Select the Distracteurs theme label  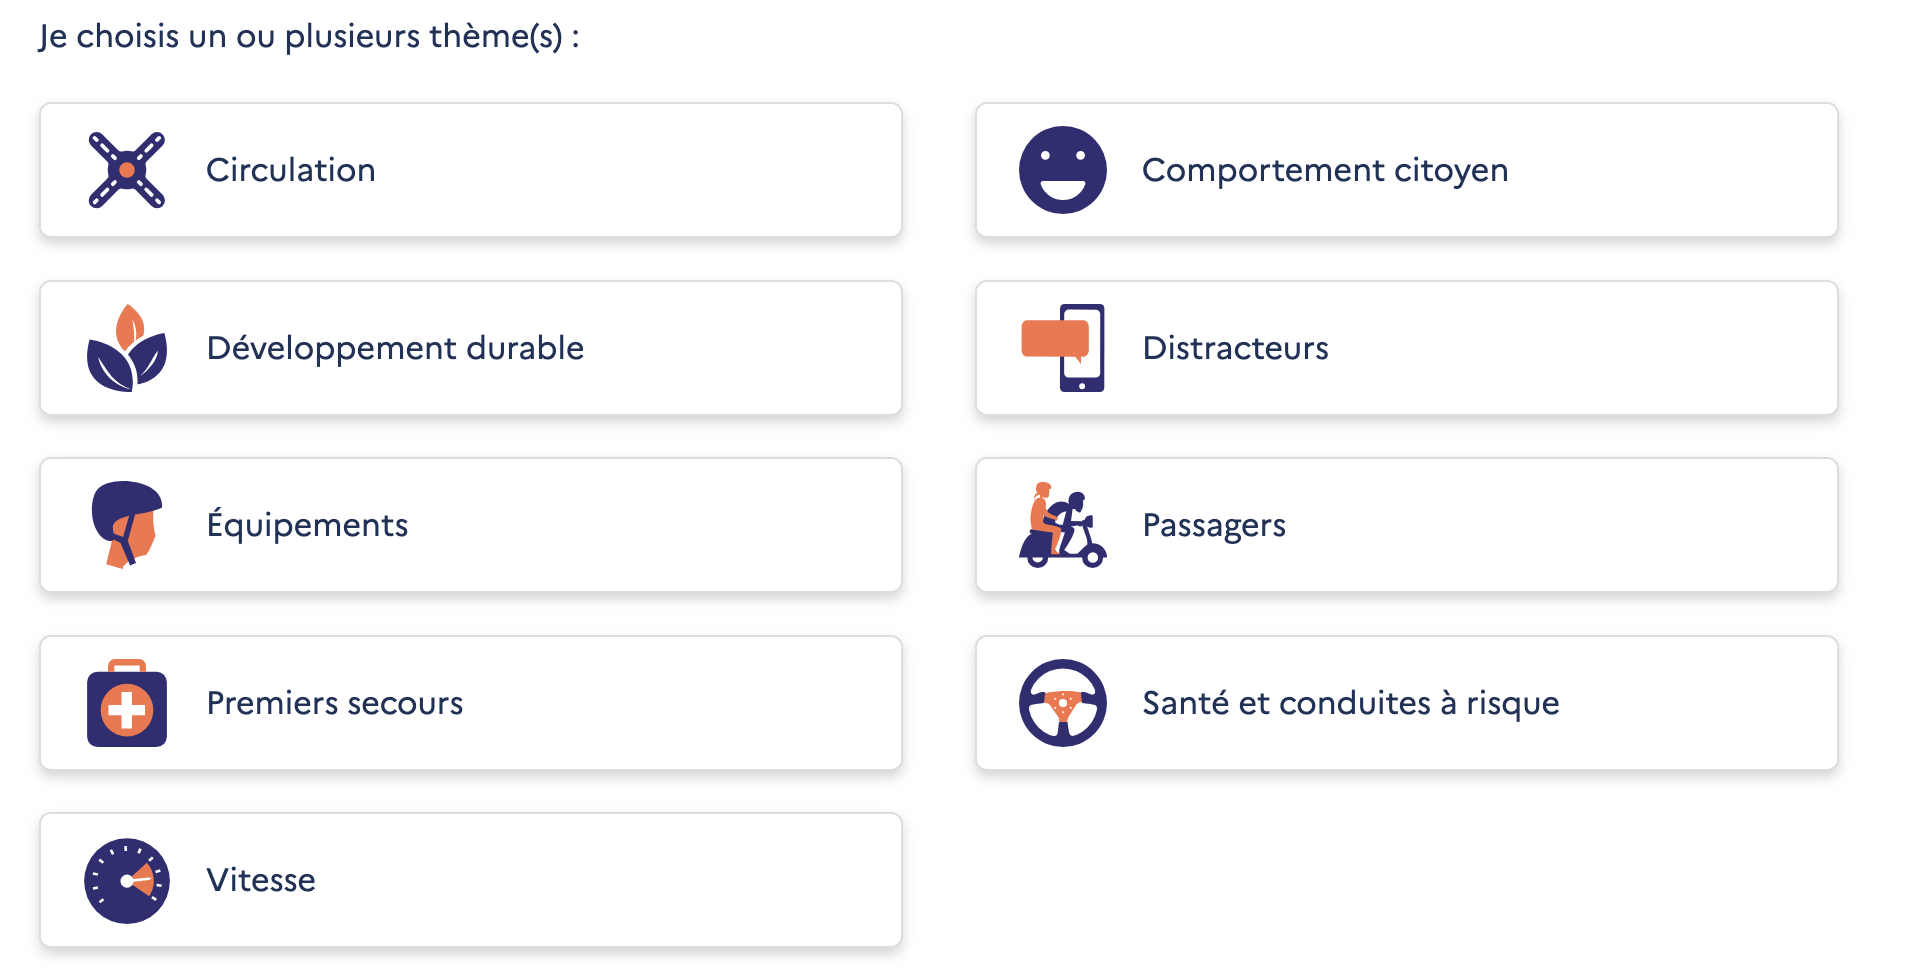coord(1235,348)
